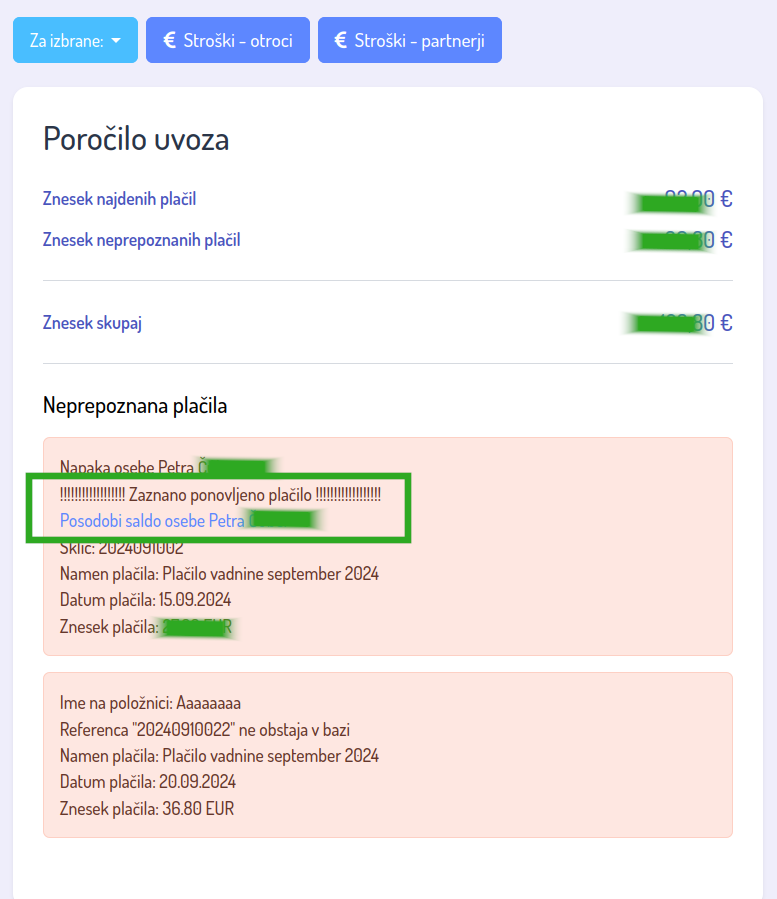777x899 pixels.
Task: Click the "Znesek najdenih plačil" label
Action: 119,199
